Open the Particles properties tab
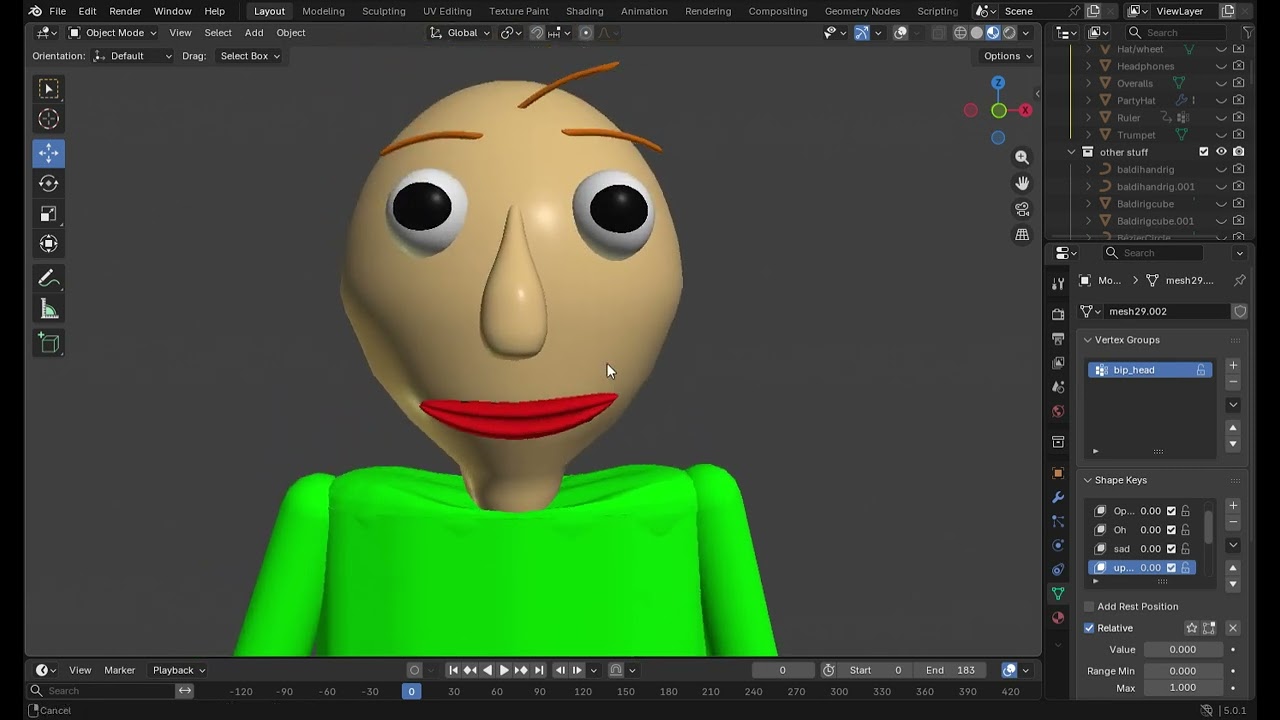1280x720 pixels. click(x=1058, y=521)
